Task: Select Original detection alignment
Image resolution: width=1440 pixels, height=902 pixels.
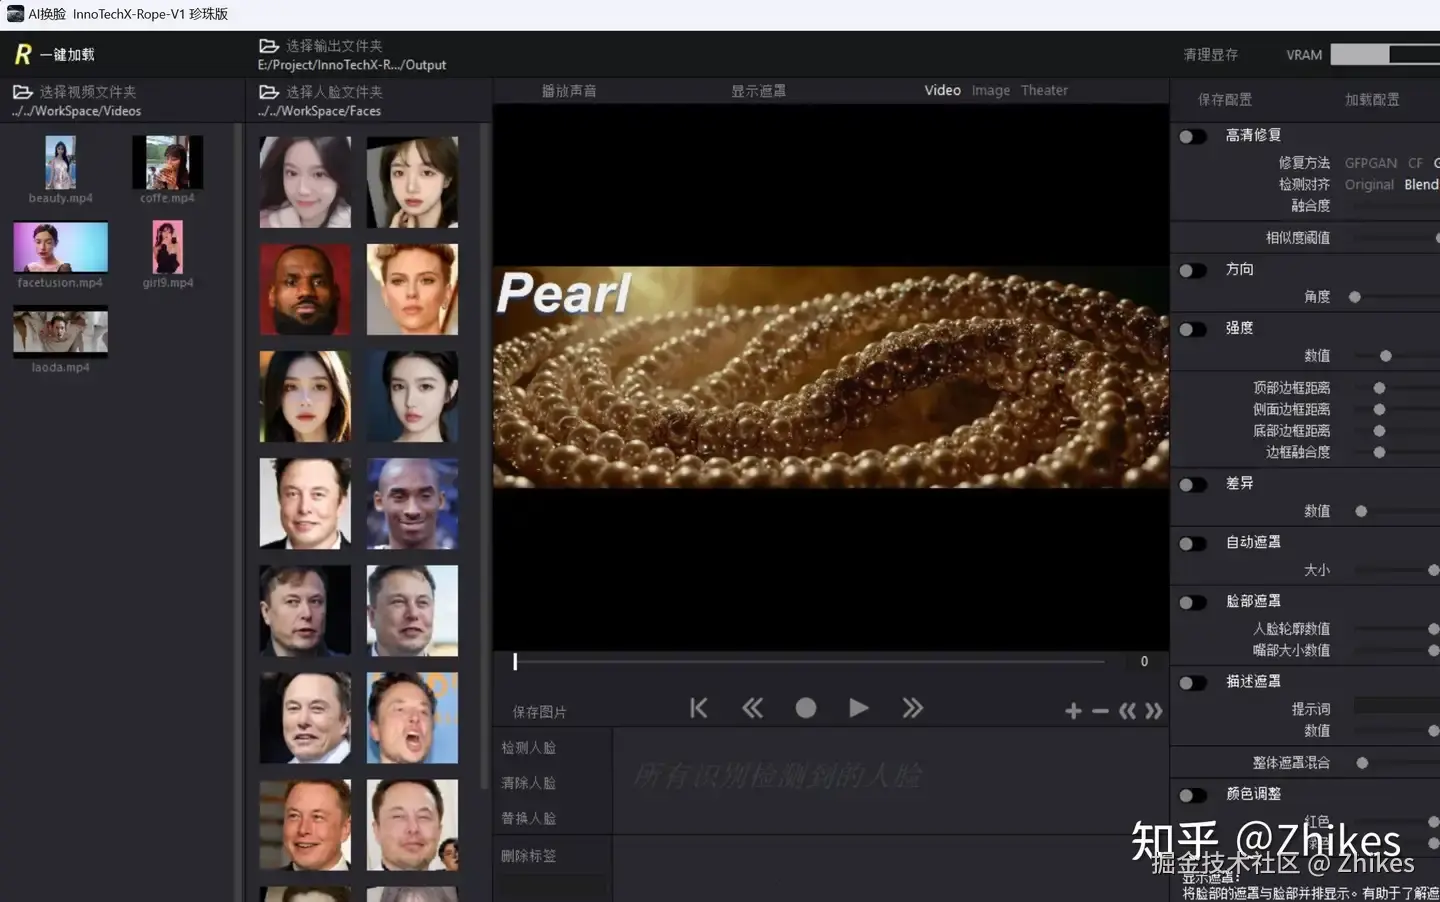Action: [1369, 185]
